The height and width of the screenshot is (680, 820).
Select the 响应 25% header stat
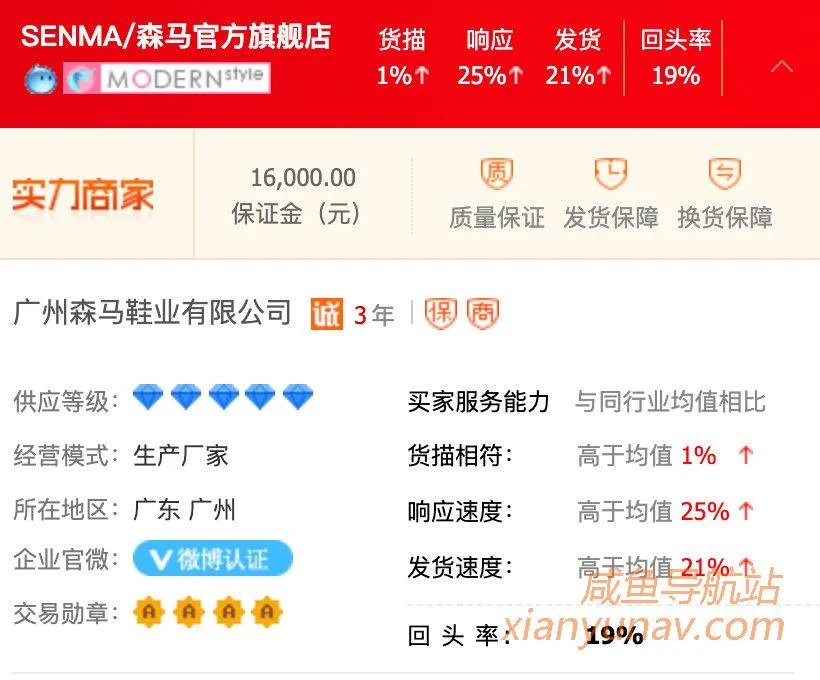490,58
